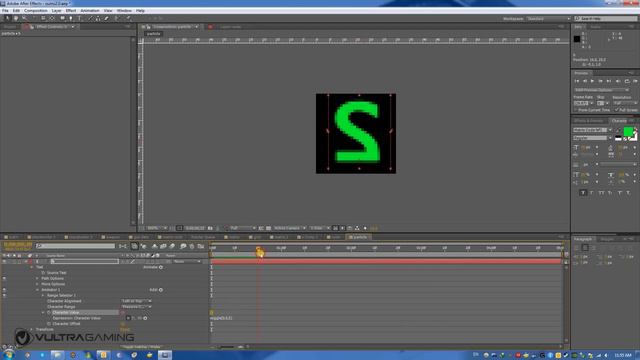The height and width of the screenshot is (360, 640).
Task: Toggle Source Text stopwatch
Action: click(x=43, y=273)
